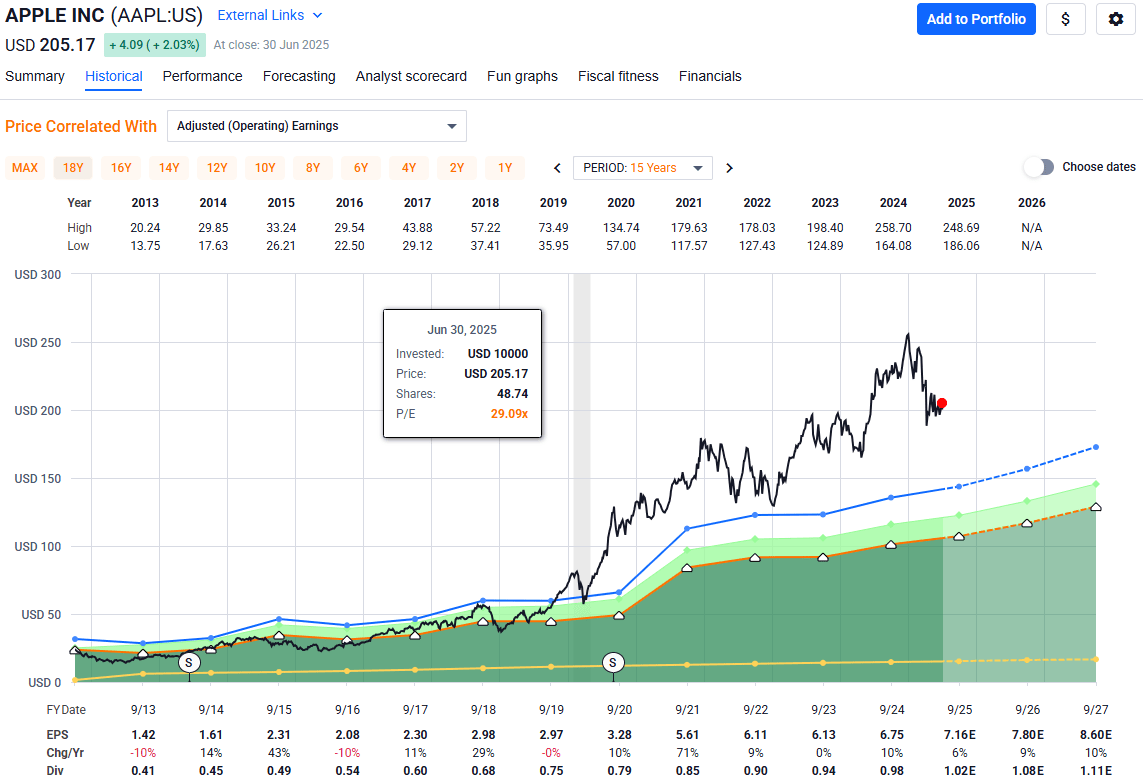Open the PERIOD: 15 Years dropdown
This screenshot has height=777, width=1143.
pyautogui.click(x=643, y=168)
